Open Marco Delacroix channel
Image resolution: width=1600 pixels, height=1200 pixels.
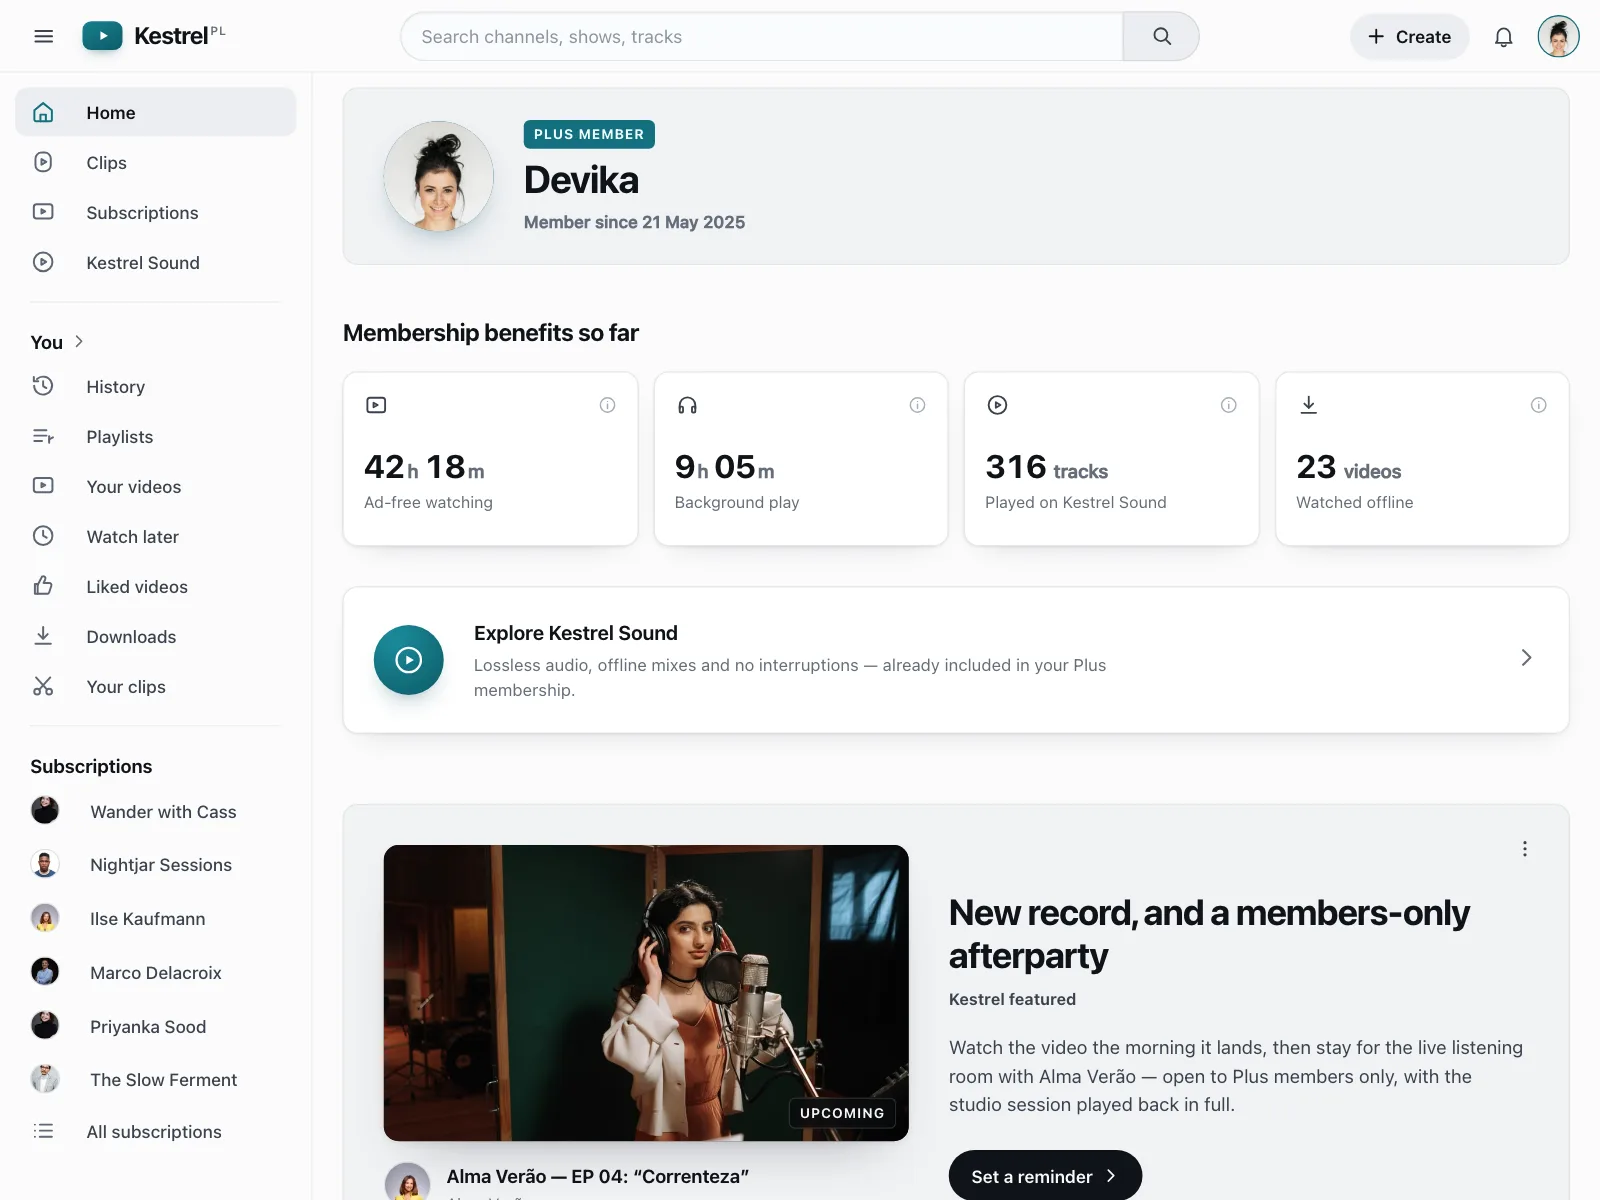[156, 972]
